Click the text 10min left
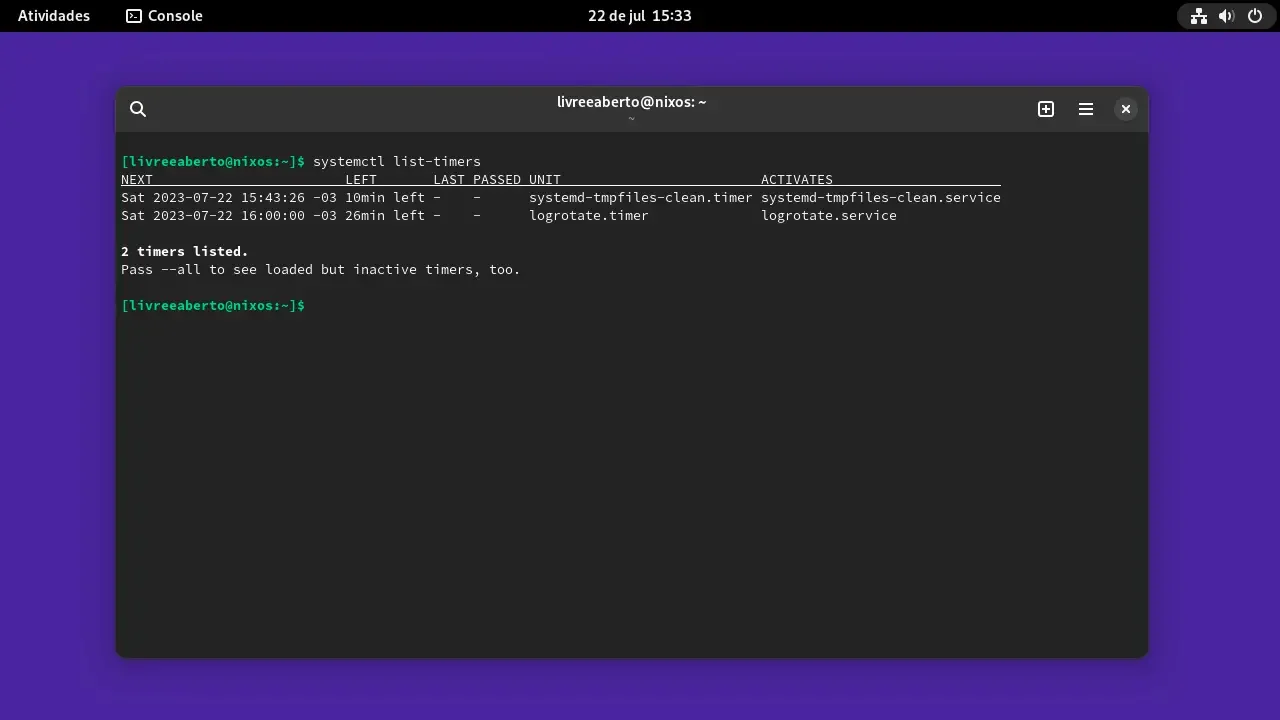 pos(385,198)
